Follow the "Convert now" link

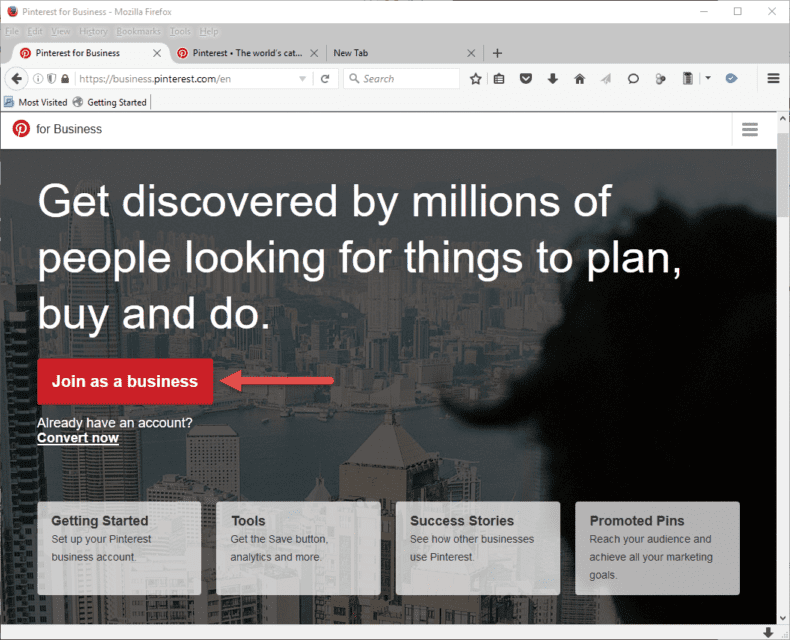coord(78,438)
